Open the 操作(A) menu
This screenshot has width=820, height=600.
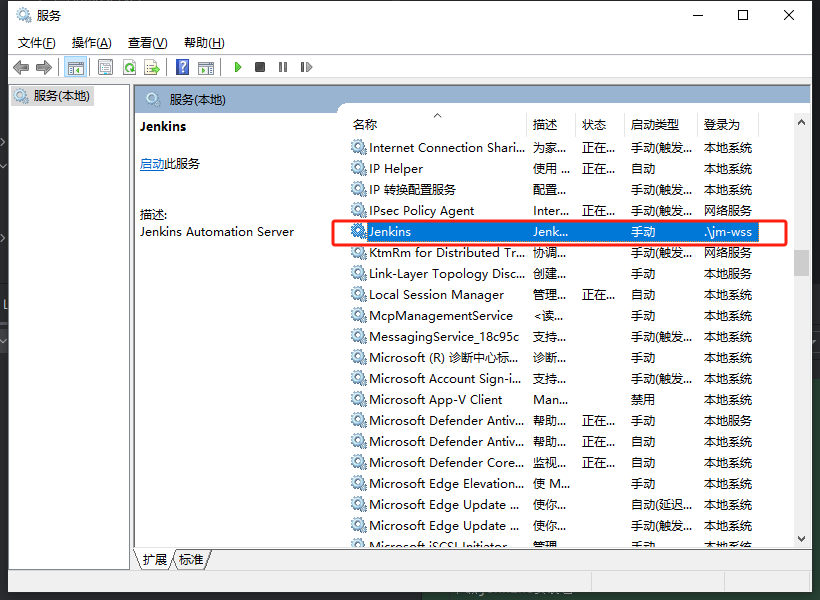92,42
